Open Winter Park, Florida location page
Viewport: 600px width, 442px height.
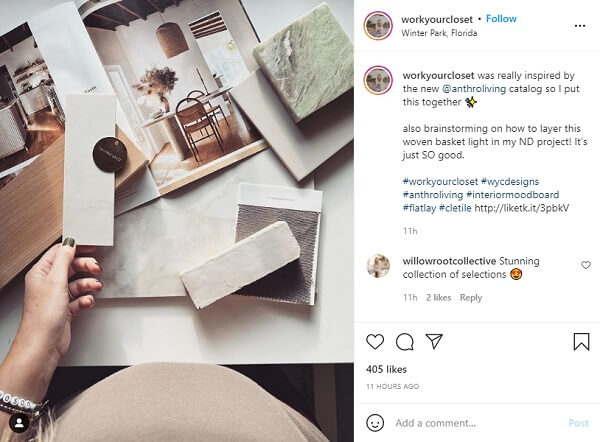click(439, 33)
